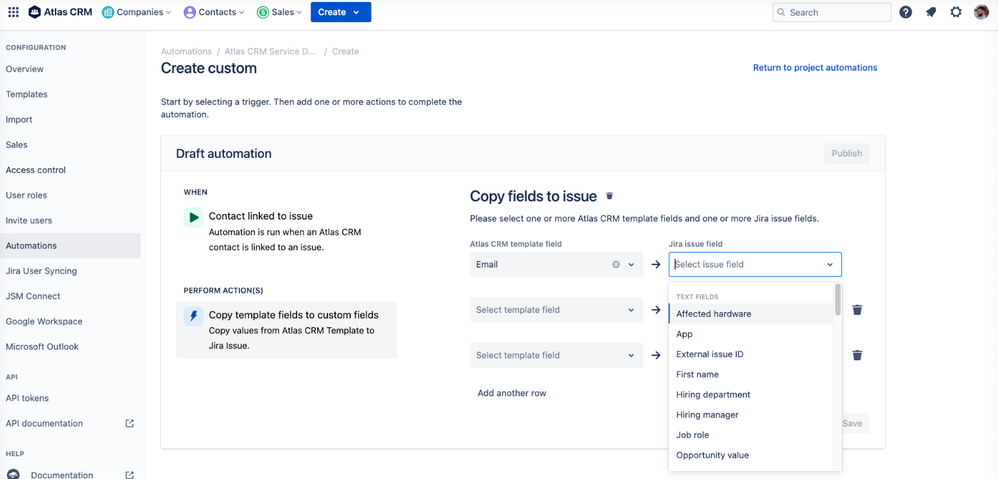Select App from the issue field list

[751, 334]
